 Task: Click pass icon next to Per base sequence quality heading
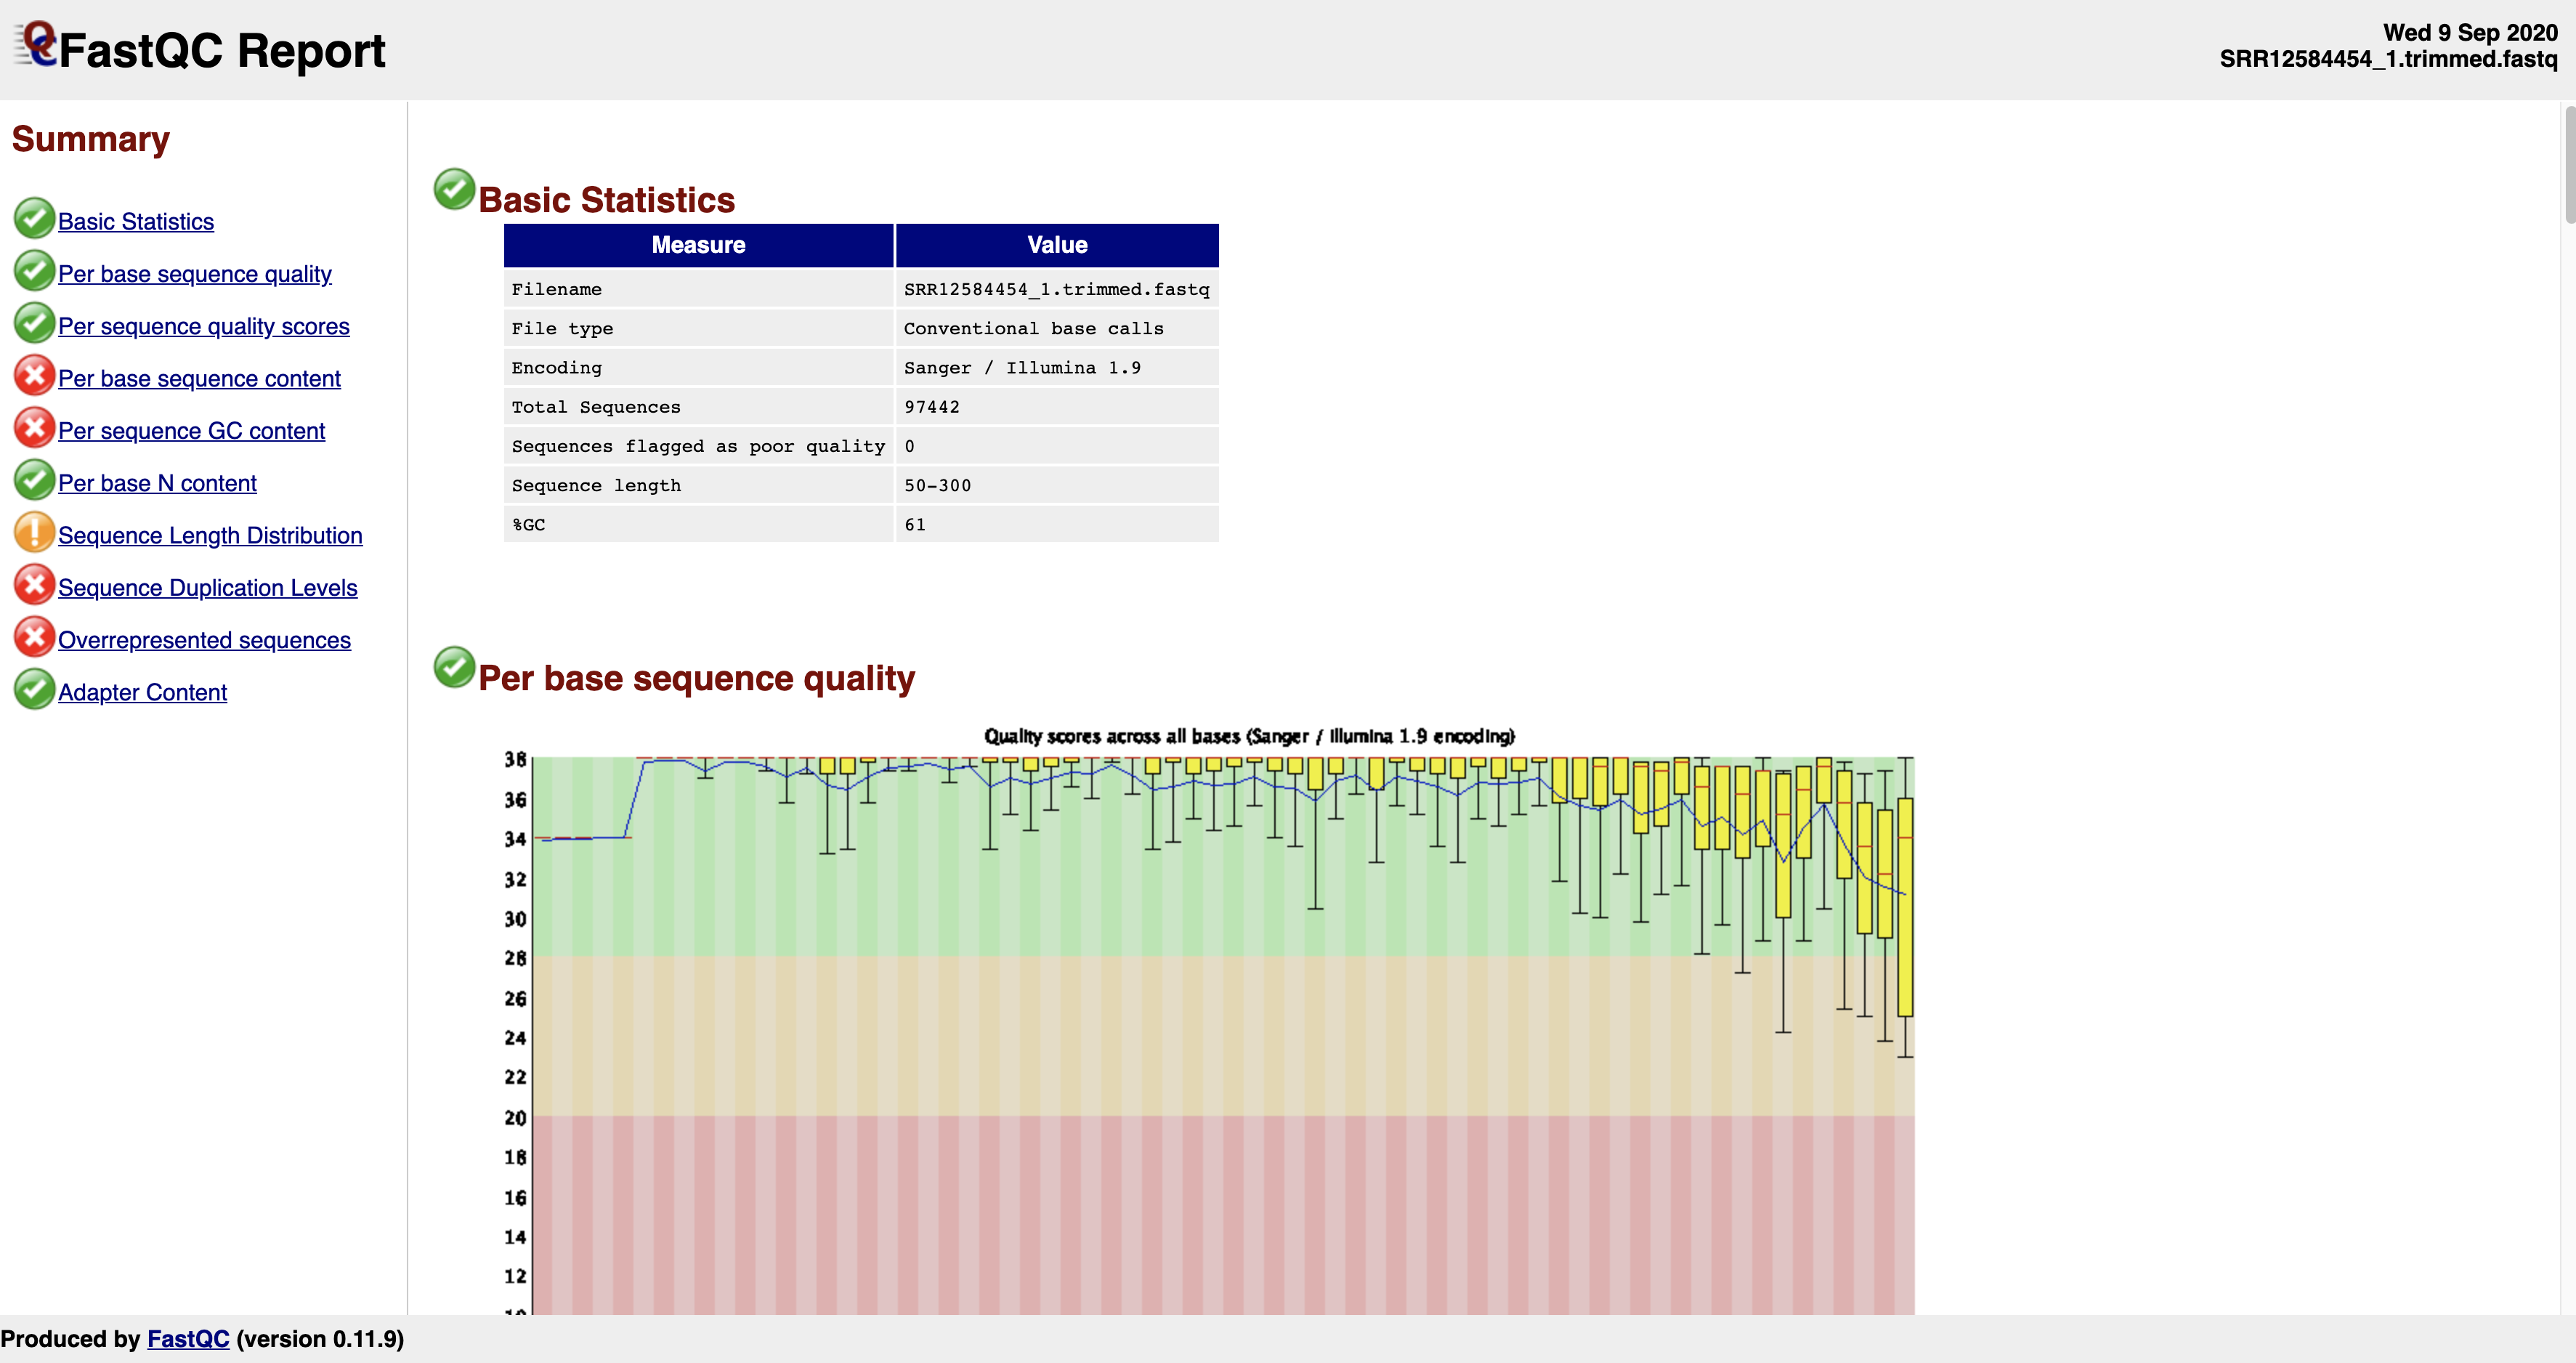click(x=454, y=667)
